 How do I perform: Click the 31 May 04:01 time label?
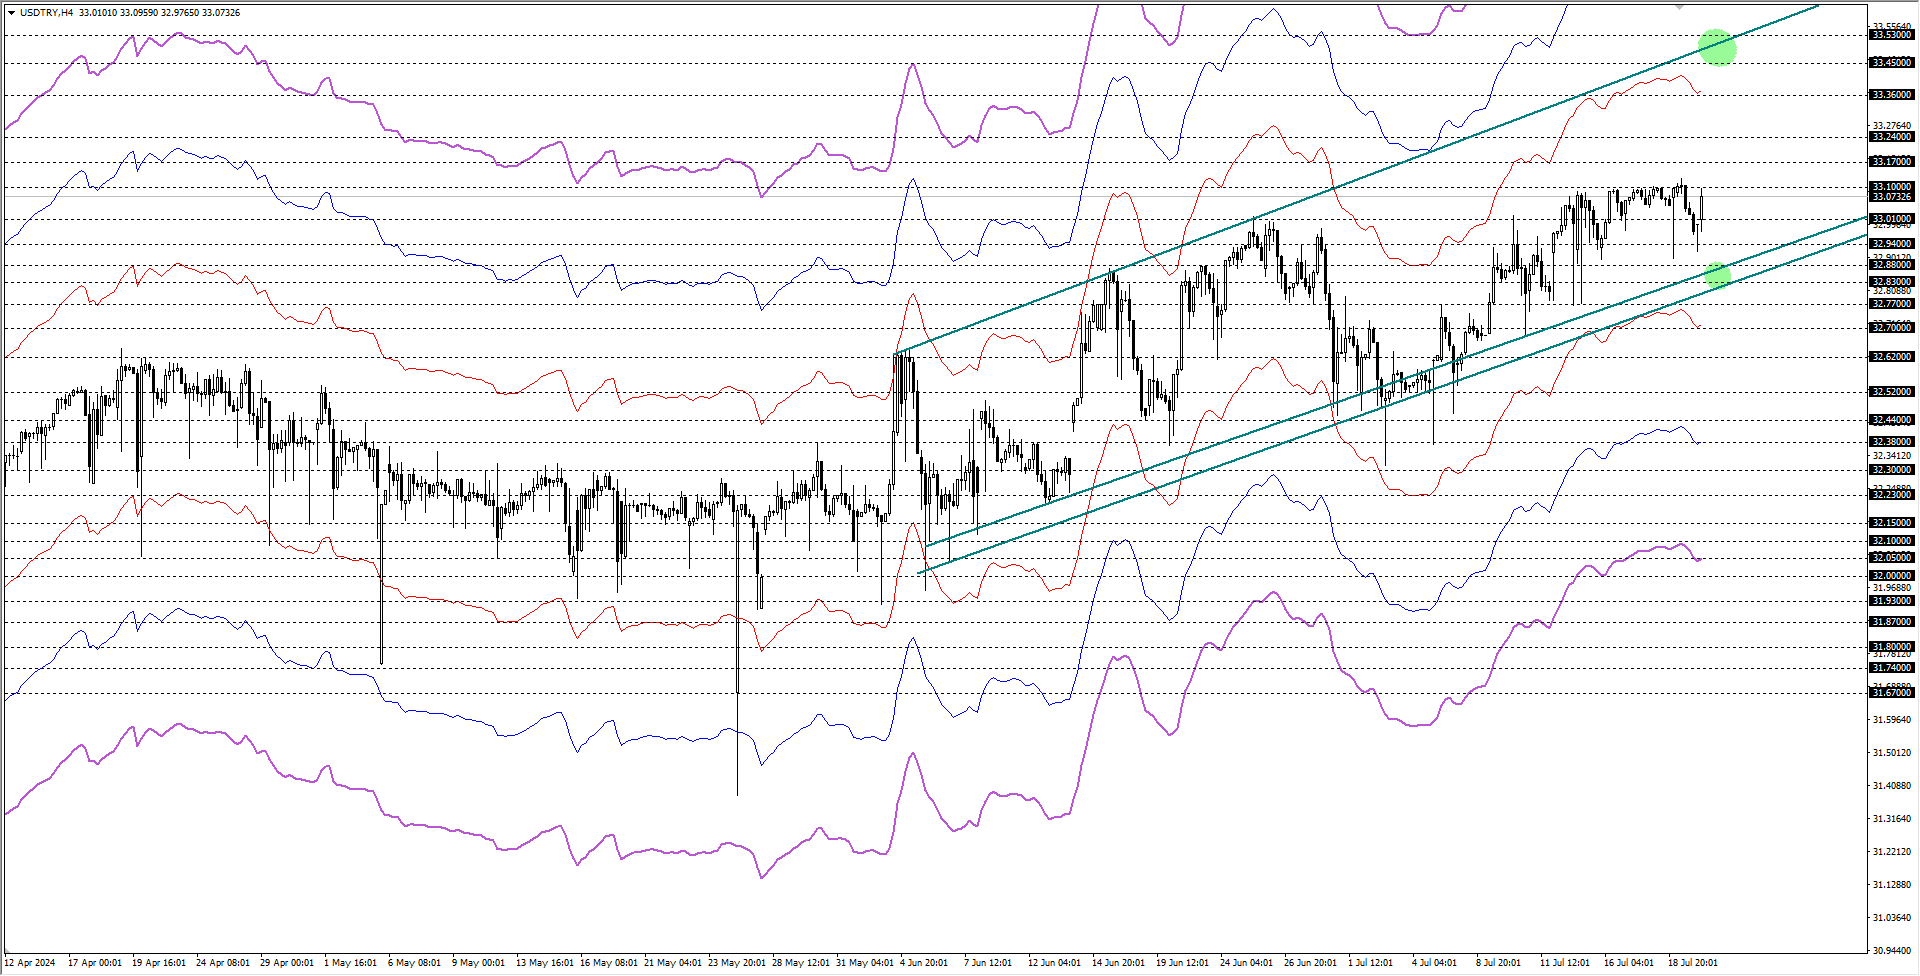[x=865, y=963]
